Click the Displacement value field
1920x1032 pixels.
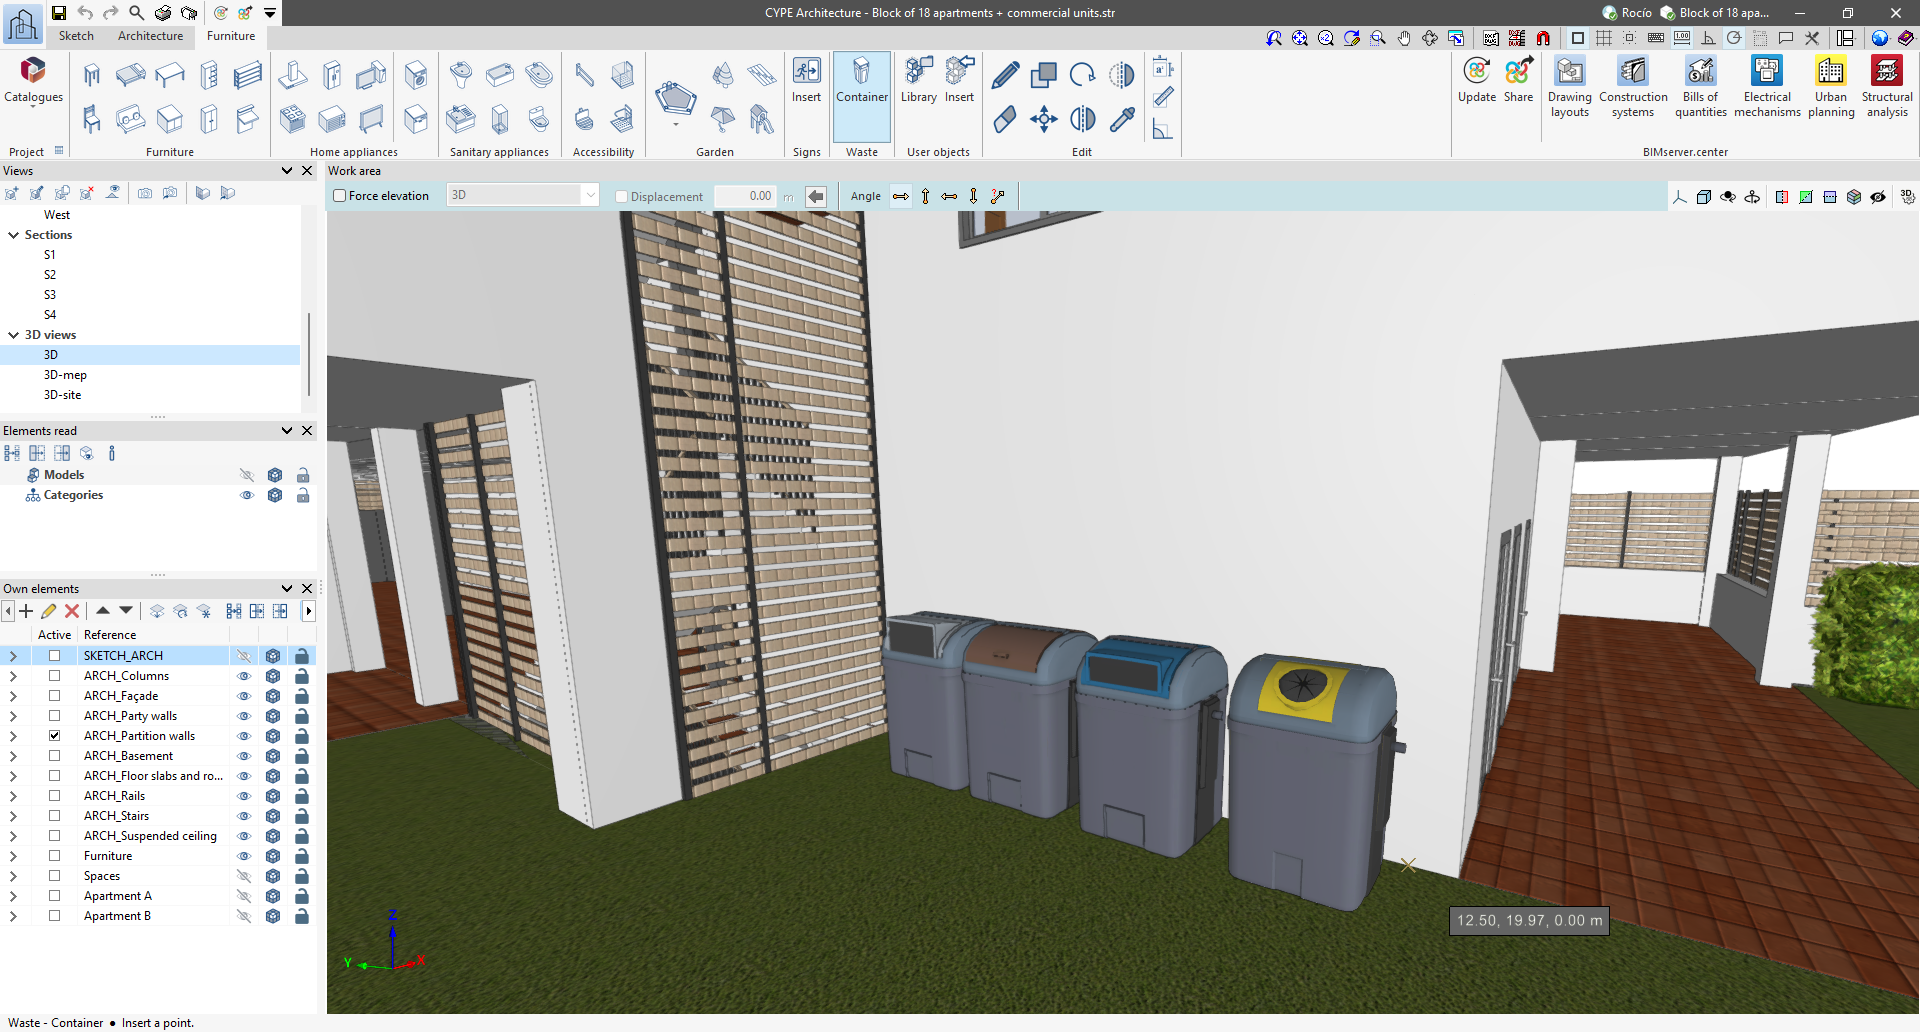tap(745, 196)
